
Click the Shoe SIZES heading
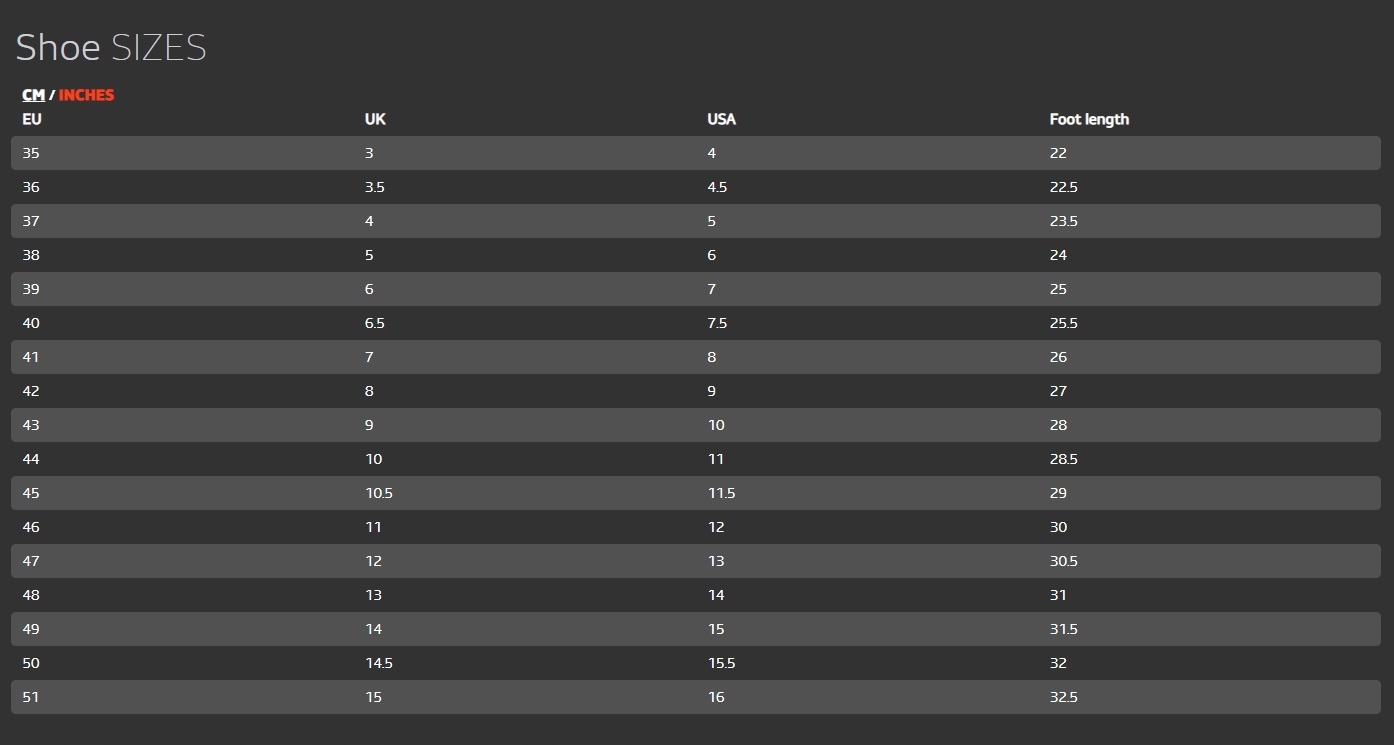click(x=111, y=48)
